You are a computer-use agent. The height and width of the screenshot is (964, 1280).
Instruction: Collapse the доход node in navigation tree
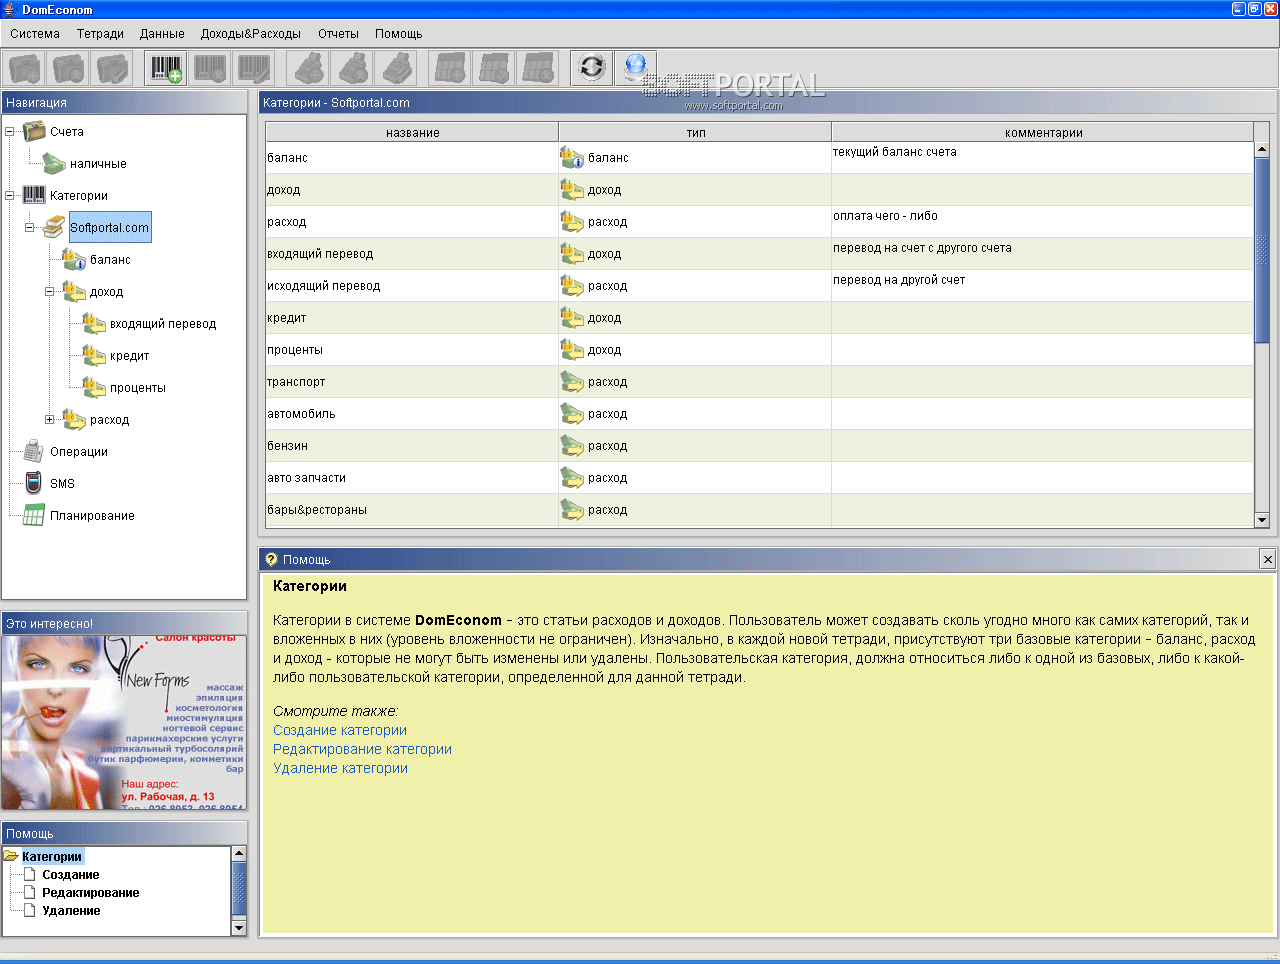pyautogui.click(x=49, y=291)
